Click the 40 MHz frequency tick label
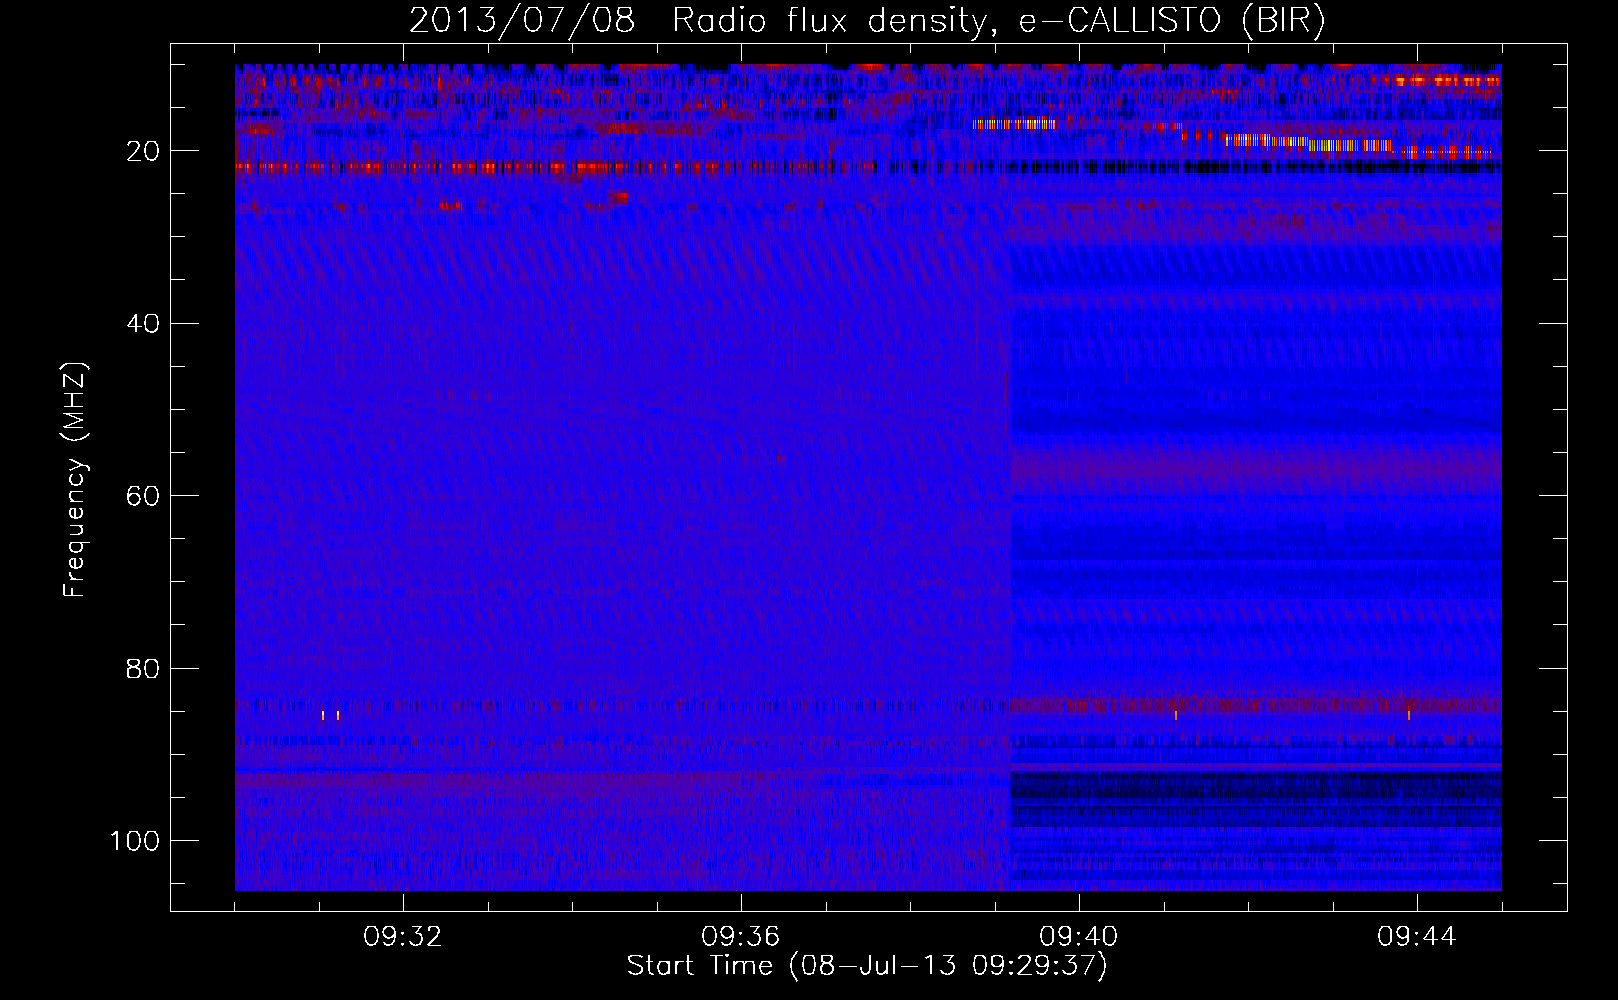Image resolution: width=1618 pixels, height=1000 pixels. pos(143,323)
